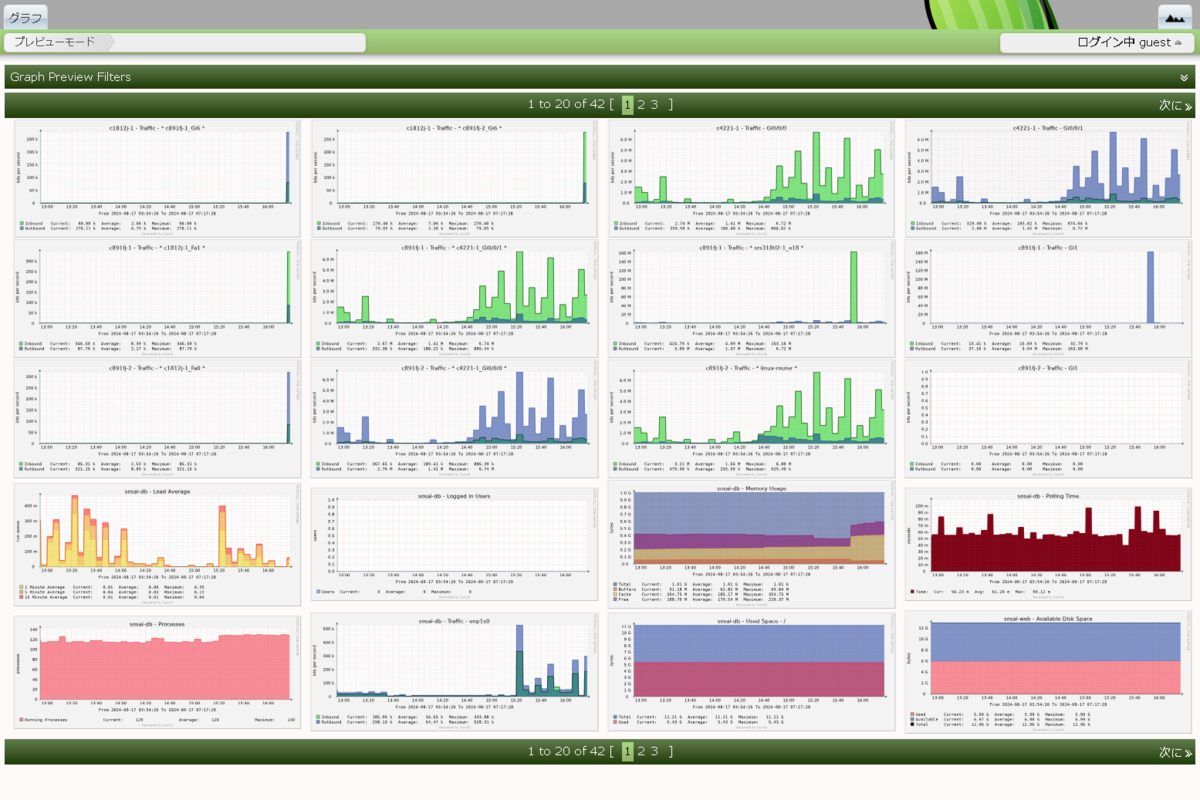Image resolution: width=1200 pixels, height=800 pixels.
Task: Open the c4221-1 Traffic Gi0/0/0 graph
Action: coord(751,178)
